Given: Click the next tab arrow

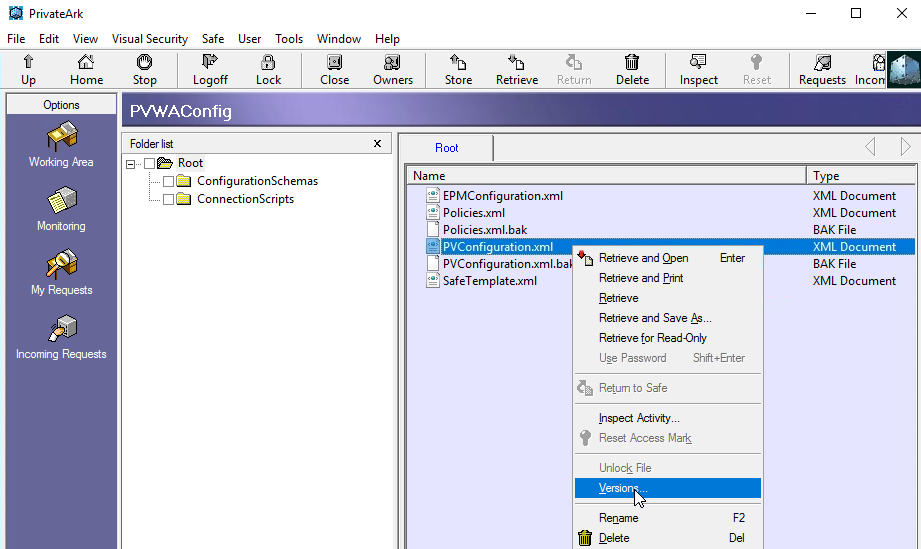Looking at the screenshot, I should pos(905,147).
